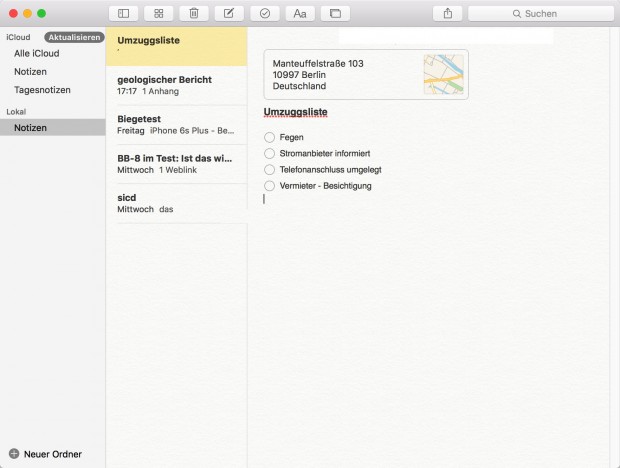Select the iCloud Notizen folder
620x468 pixels.
pos(30,72)
